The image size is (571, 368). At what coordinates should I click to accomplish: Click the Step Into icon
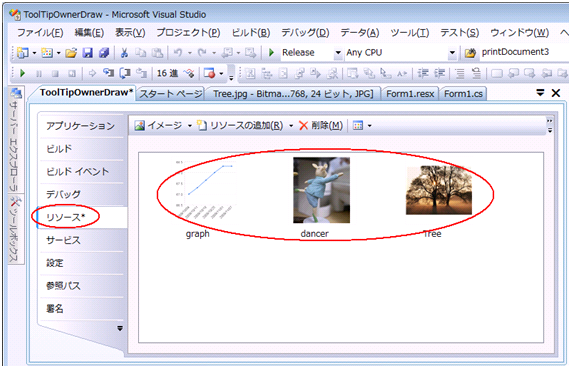(x=109, y=73)
